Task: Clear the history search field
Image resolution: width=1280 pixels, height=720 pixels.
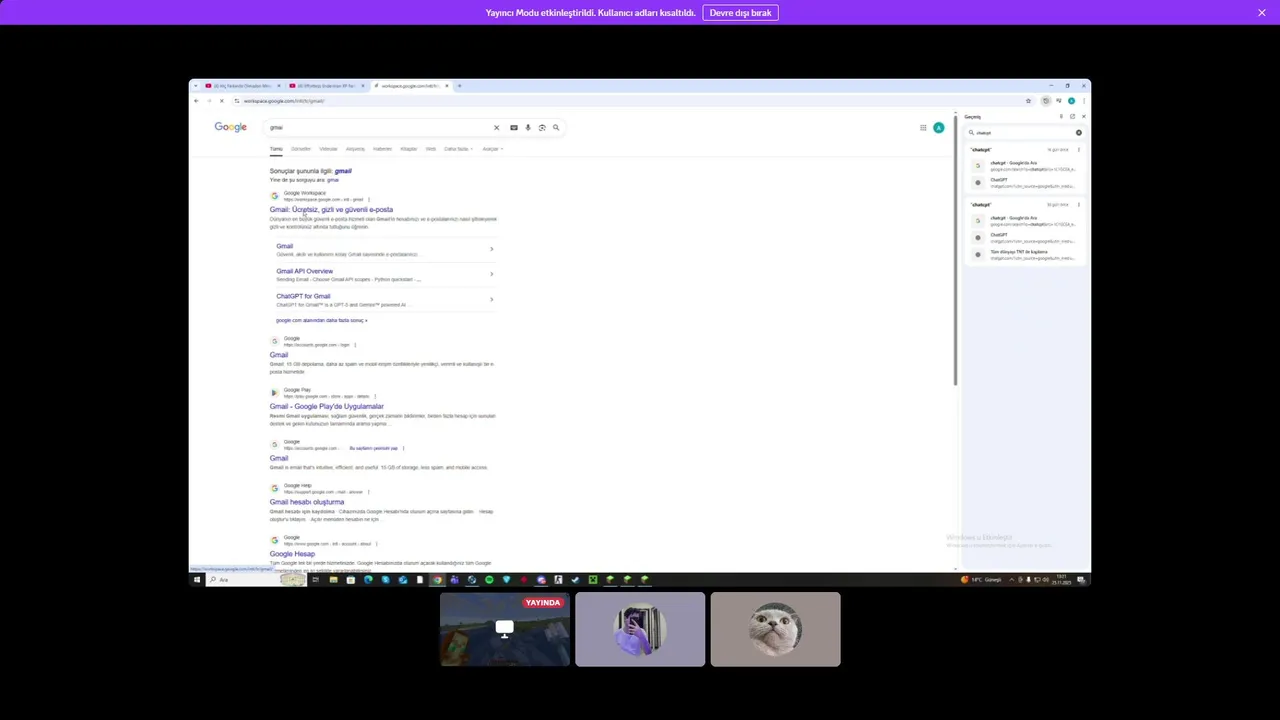Action: [1078, 132]
